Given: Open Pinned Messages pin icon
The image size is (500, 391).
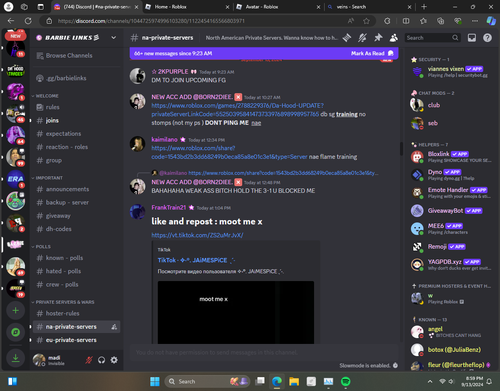Looking at the screenshot, I should click(x=378, y=38).
